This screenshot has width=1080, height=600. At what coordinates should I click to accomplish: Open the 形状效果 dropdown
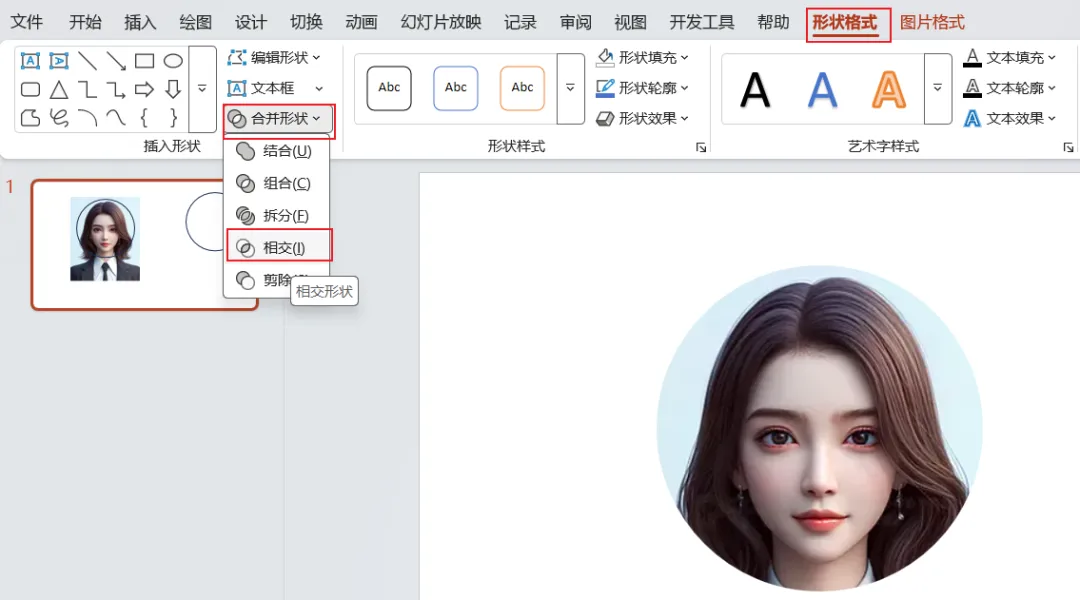coord(642,118)
